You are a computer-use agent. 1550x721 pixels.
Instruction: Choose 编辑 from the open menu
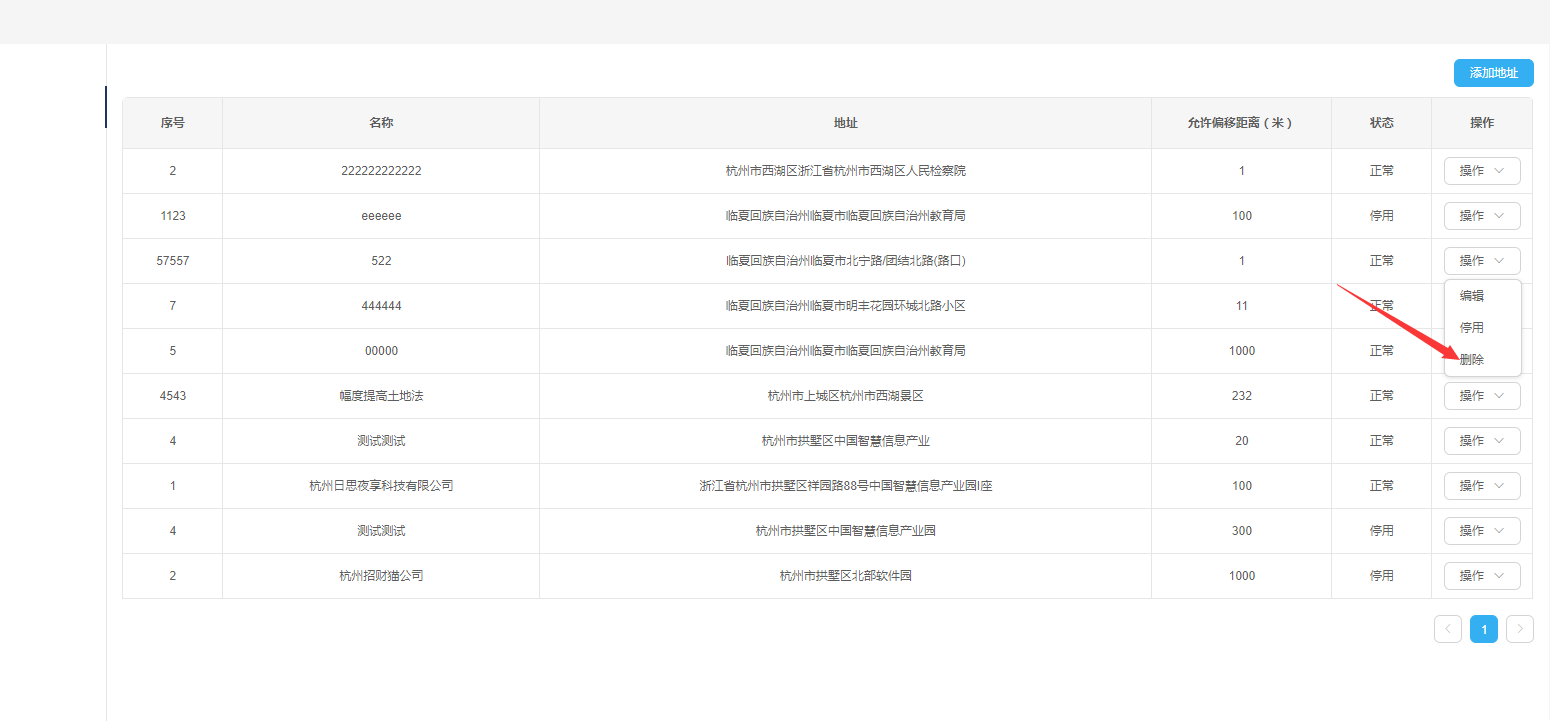tap(1472, 296)
